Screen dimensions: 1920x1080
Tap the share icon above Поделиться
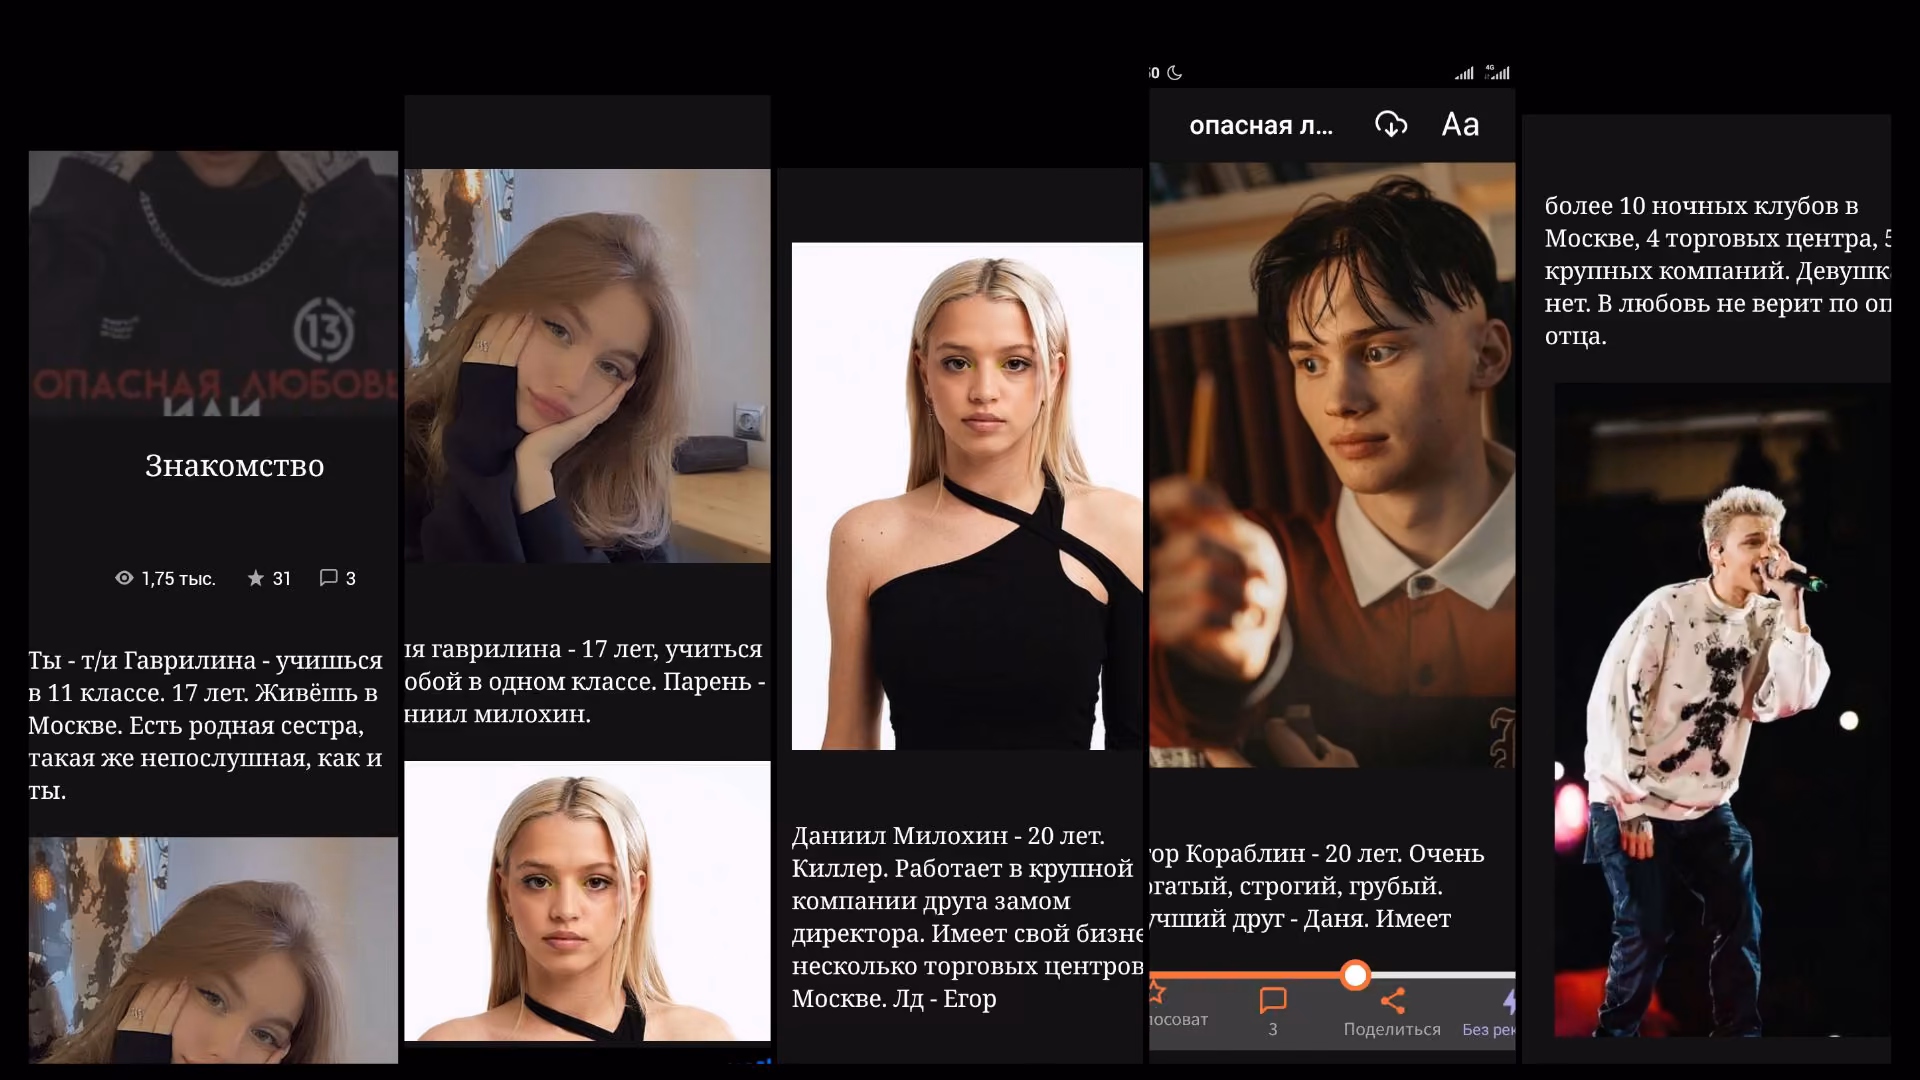tap(1392, 1000)
